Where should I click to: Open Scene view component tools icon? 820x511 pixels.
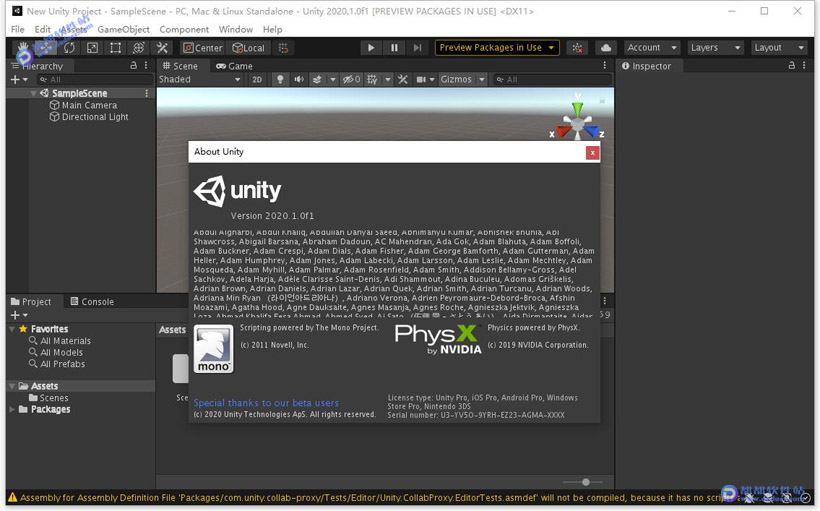(403, 80)
